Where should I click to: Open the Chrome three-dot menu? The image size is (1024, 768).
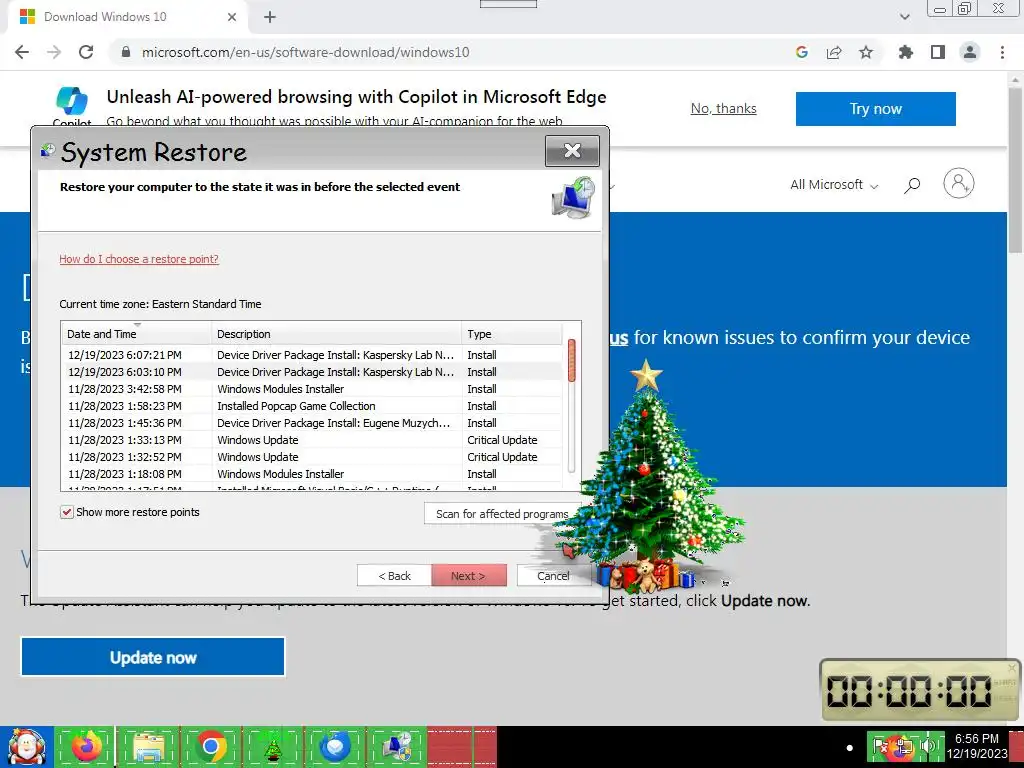click(1002, 52)
